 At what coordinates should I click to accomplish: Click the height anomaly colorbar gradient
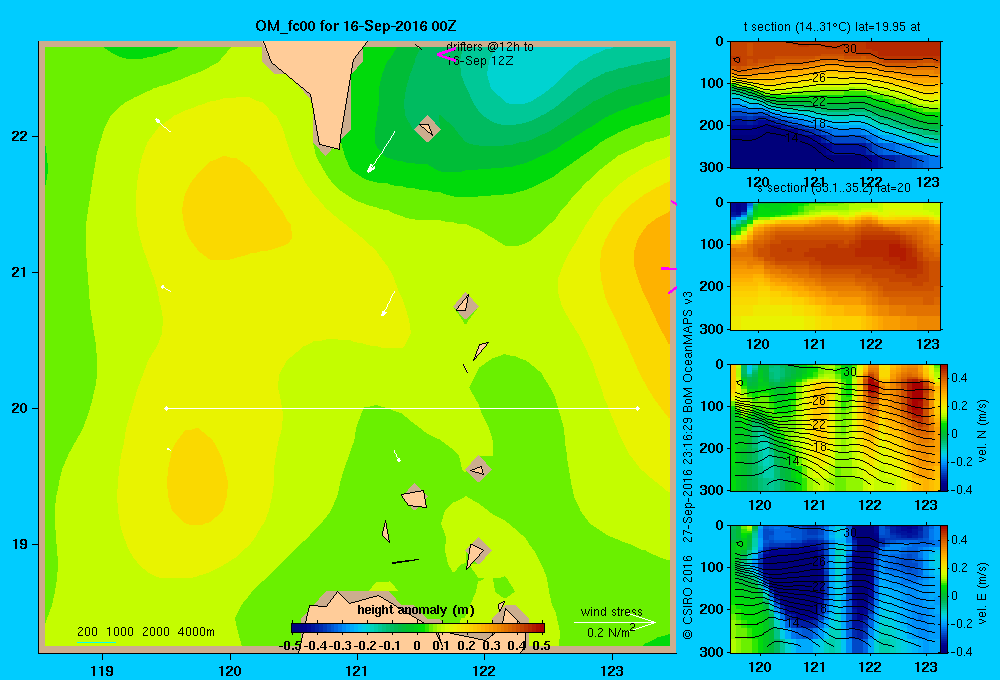click(x=418, y=628)
